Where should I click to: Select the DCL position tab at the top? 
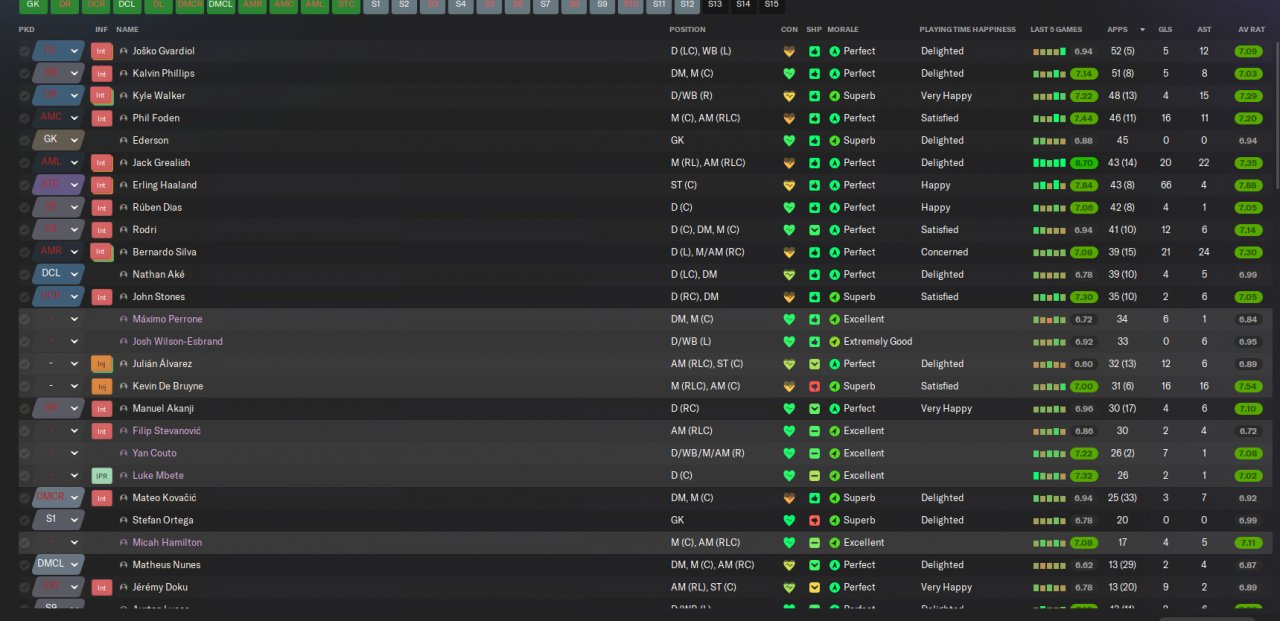click(126, 5)
